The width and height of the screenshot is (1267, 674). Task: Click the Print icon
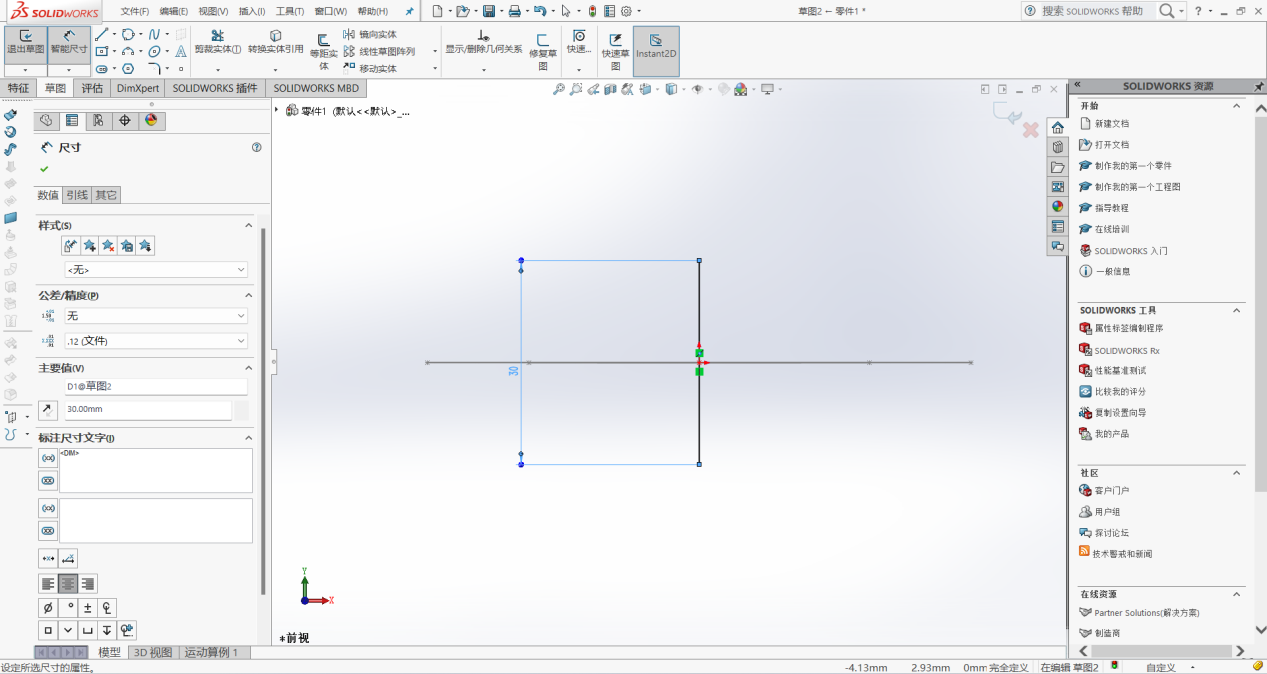click(x=514, y=11)
